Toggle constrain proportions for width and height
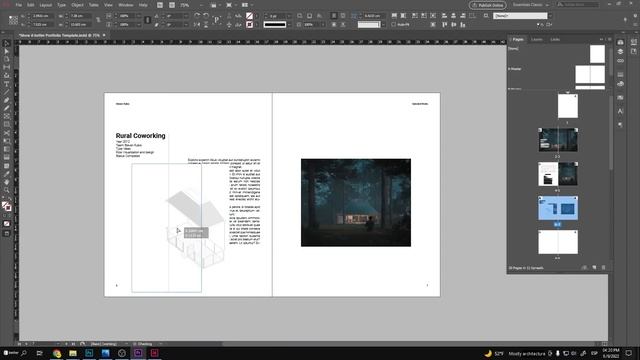Viewport: 640px width, 360px height. click(x=98, y=20)
